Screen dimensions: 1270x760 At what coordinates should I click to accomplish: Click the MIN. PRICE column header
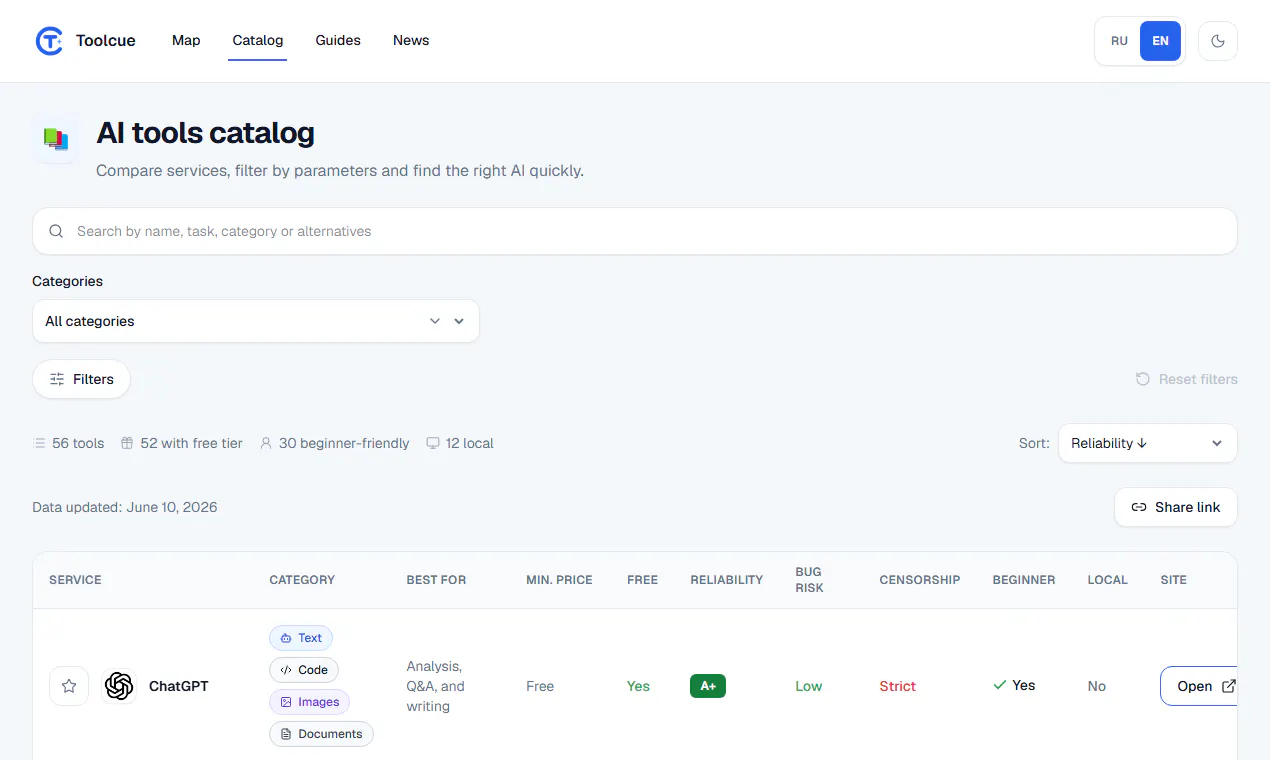tap(559, 580)
